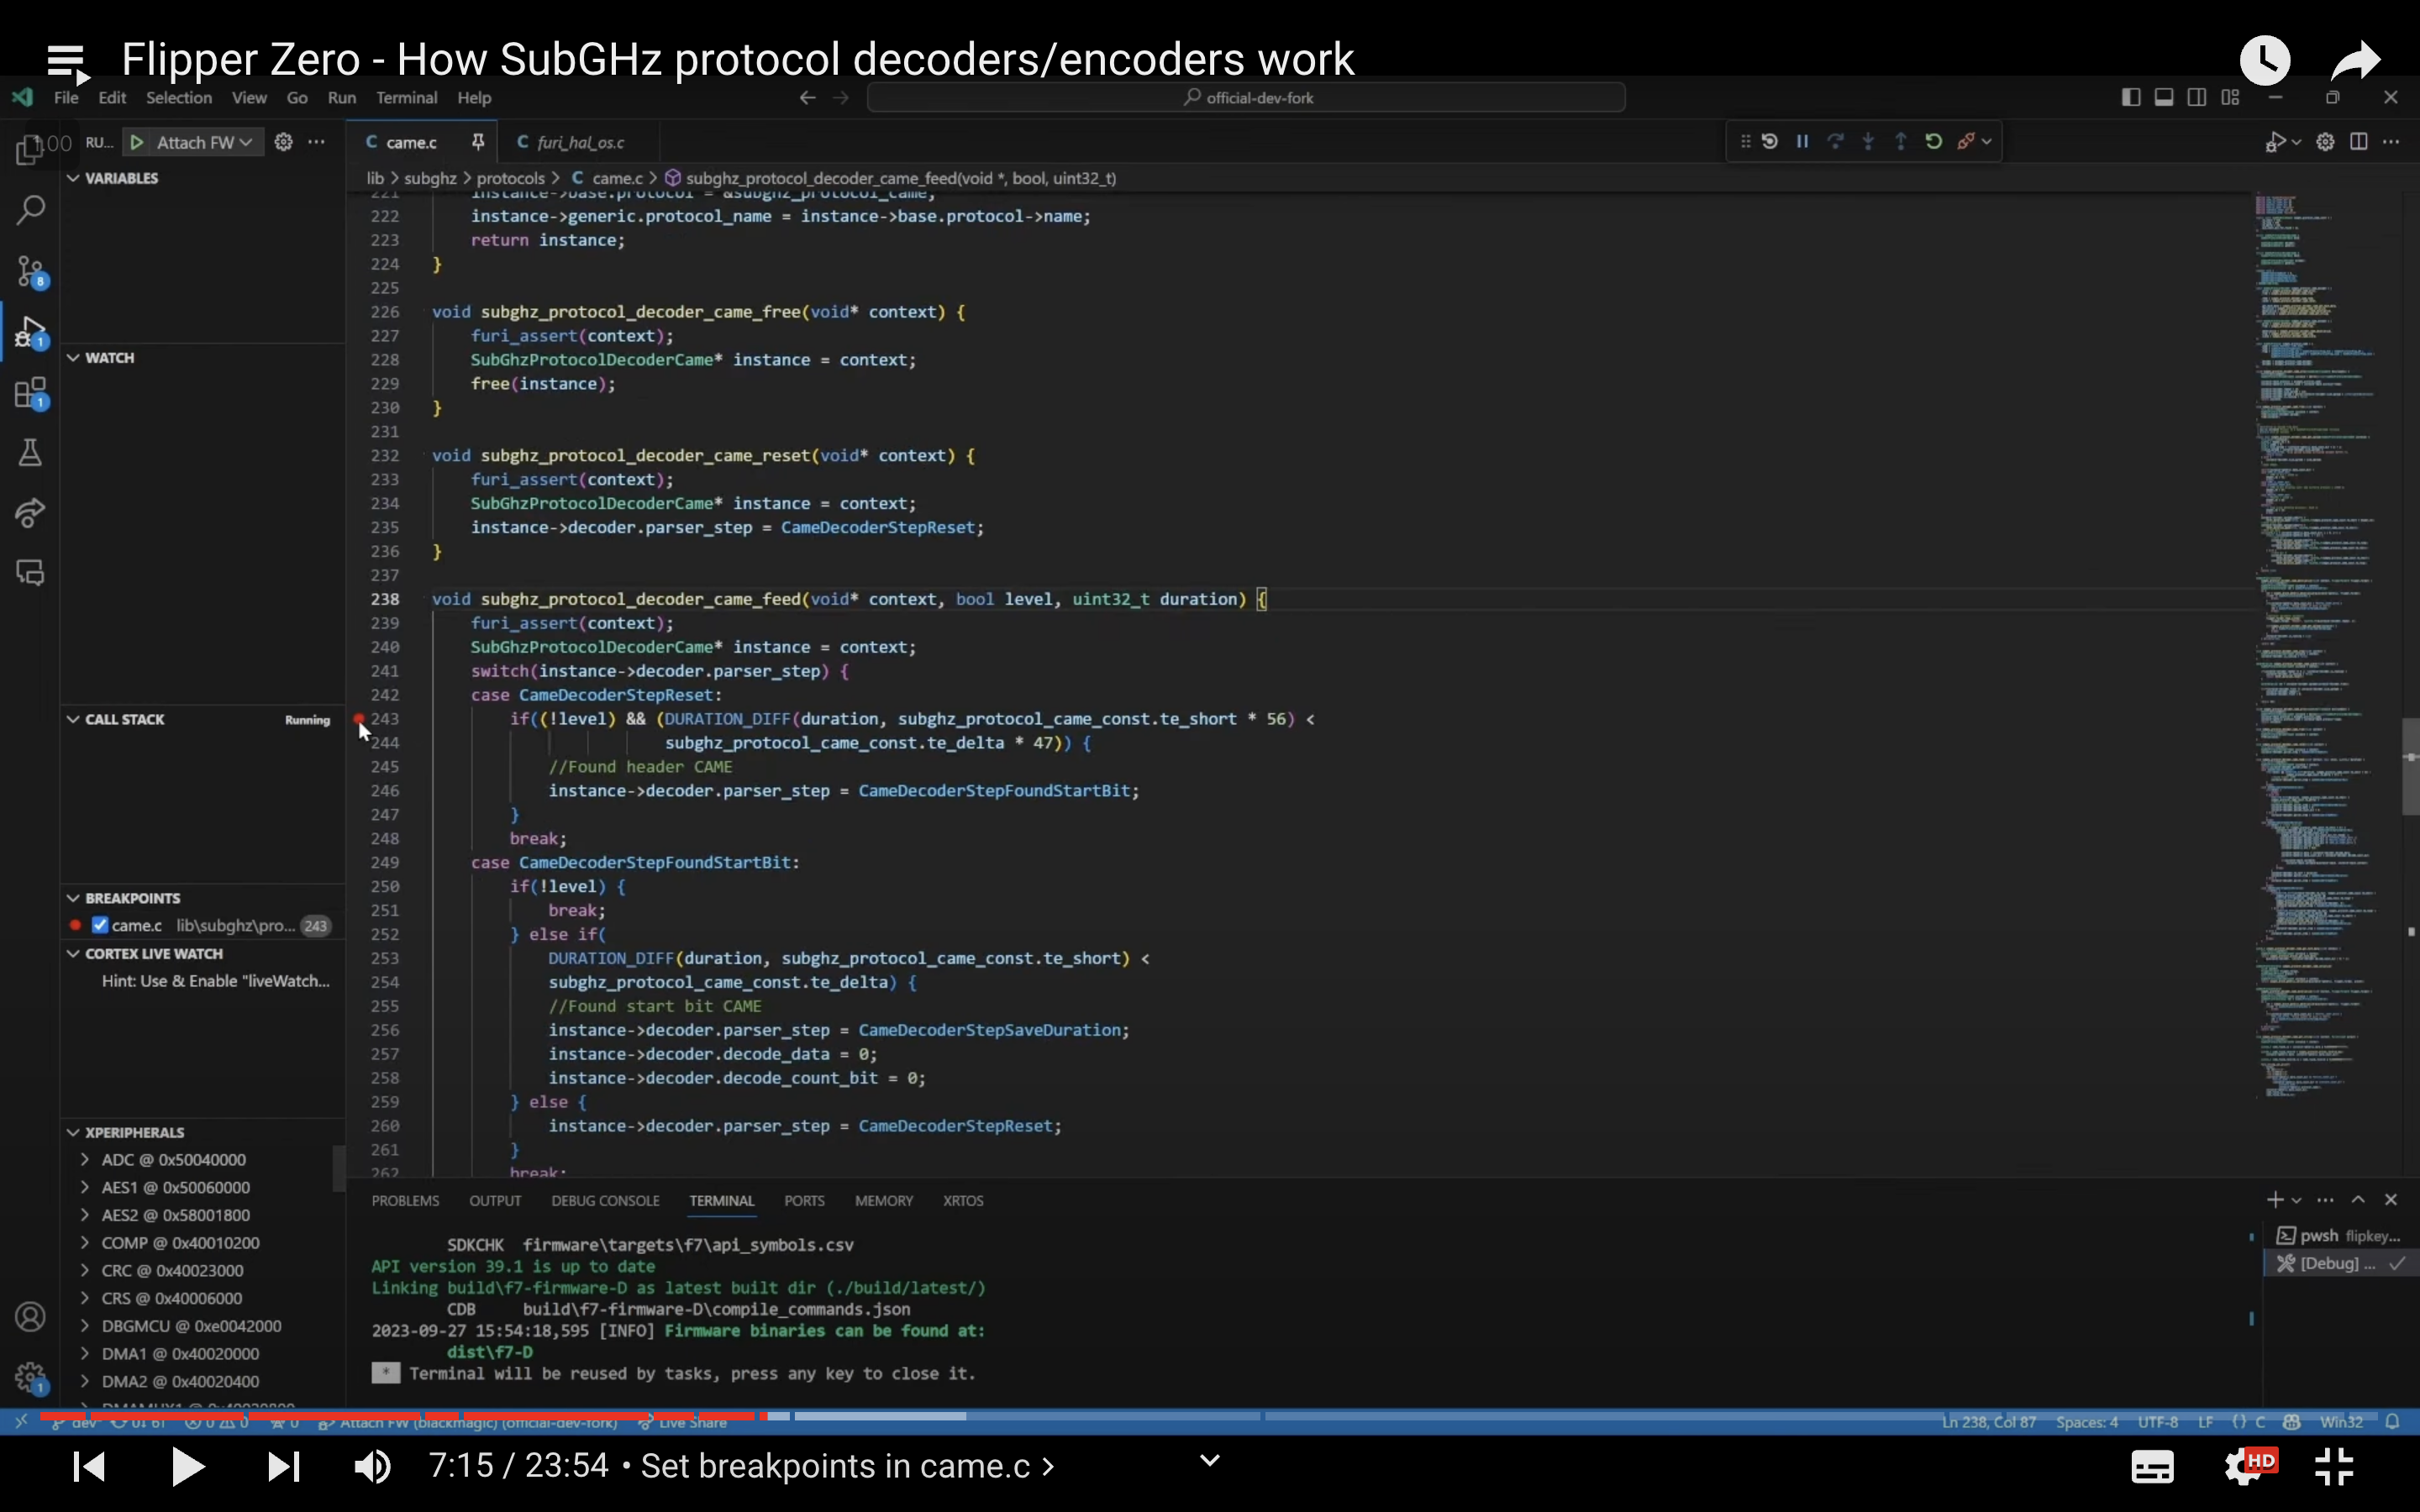Select the Search icon in the activity bar
2420x1512 pixels.
click(x=30, y=209)
